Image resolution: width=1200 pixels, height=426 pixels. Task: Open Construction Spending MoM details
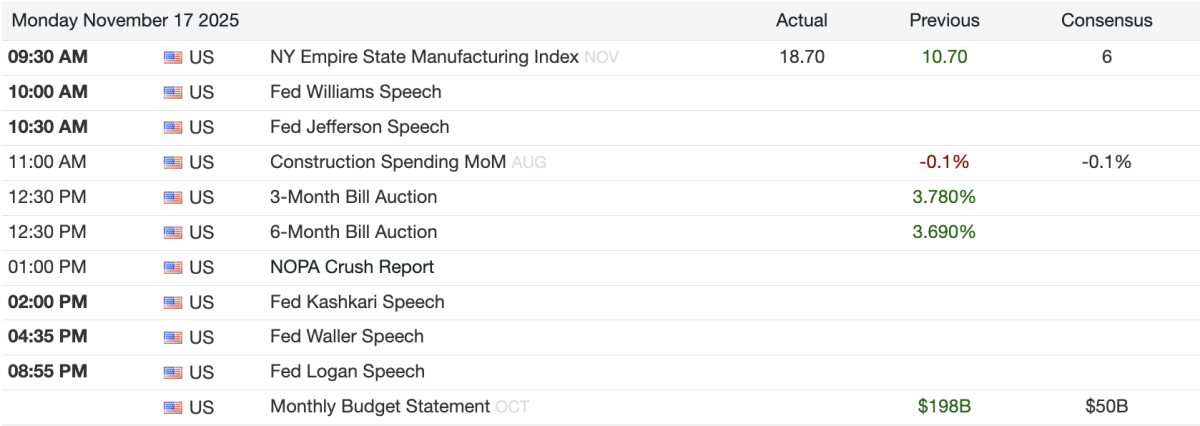pos(388,162)
